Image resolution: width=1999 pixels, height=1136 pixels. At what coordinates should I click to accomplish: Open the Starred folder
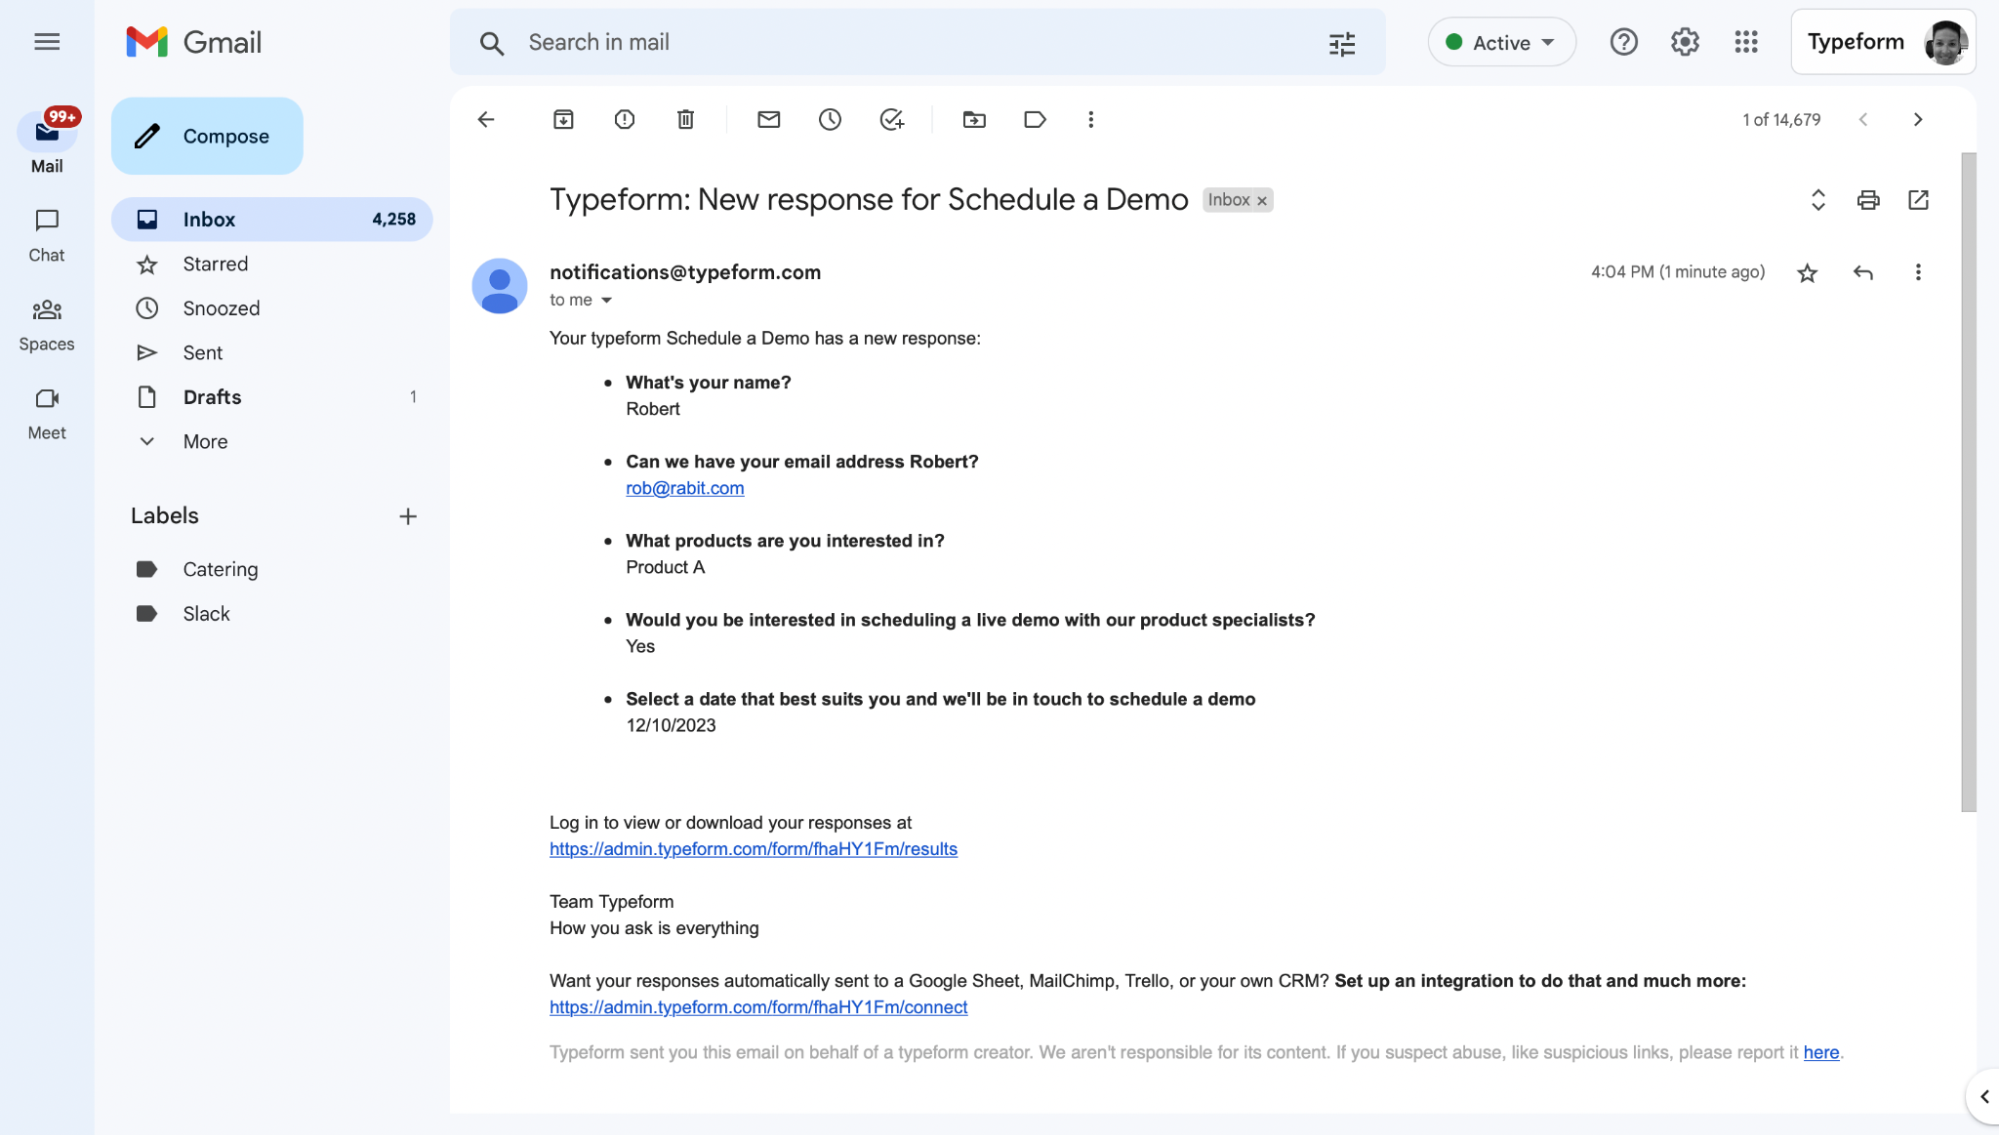tap(215, 264)
